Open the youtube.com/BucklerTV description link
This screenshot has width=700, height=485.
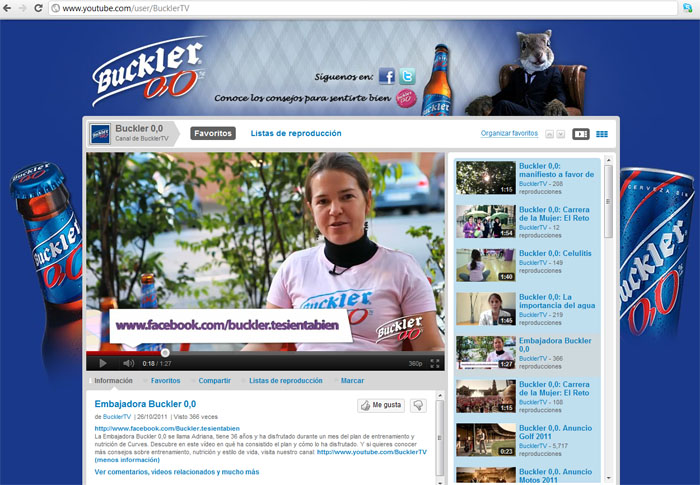[372, 452]
